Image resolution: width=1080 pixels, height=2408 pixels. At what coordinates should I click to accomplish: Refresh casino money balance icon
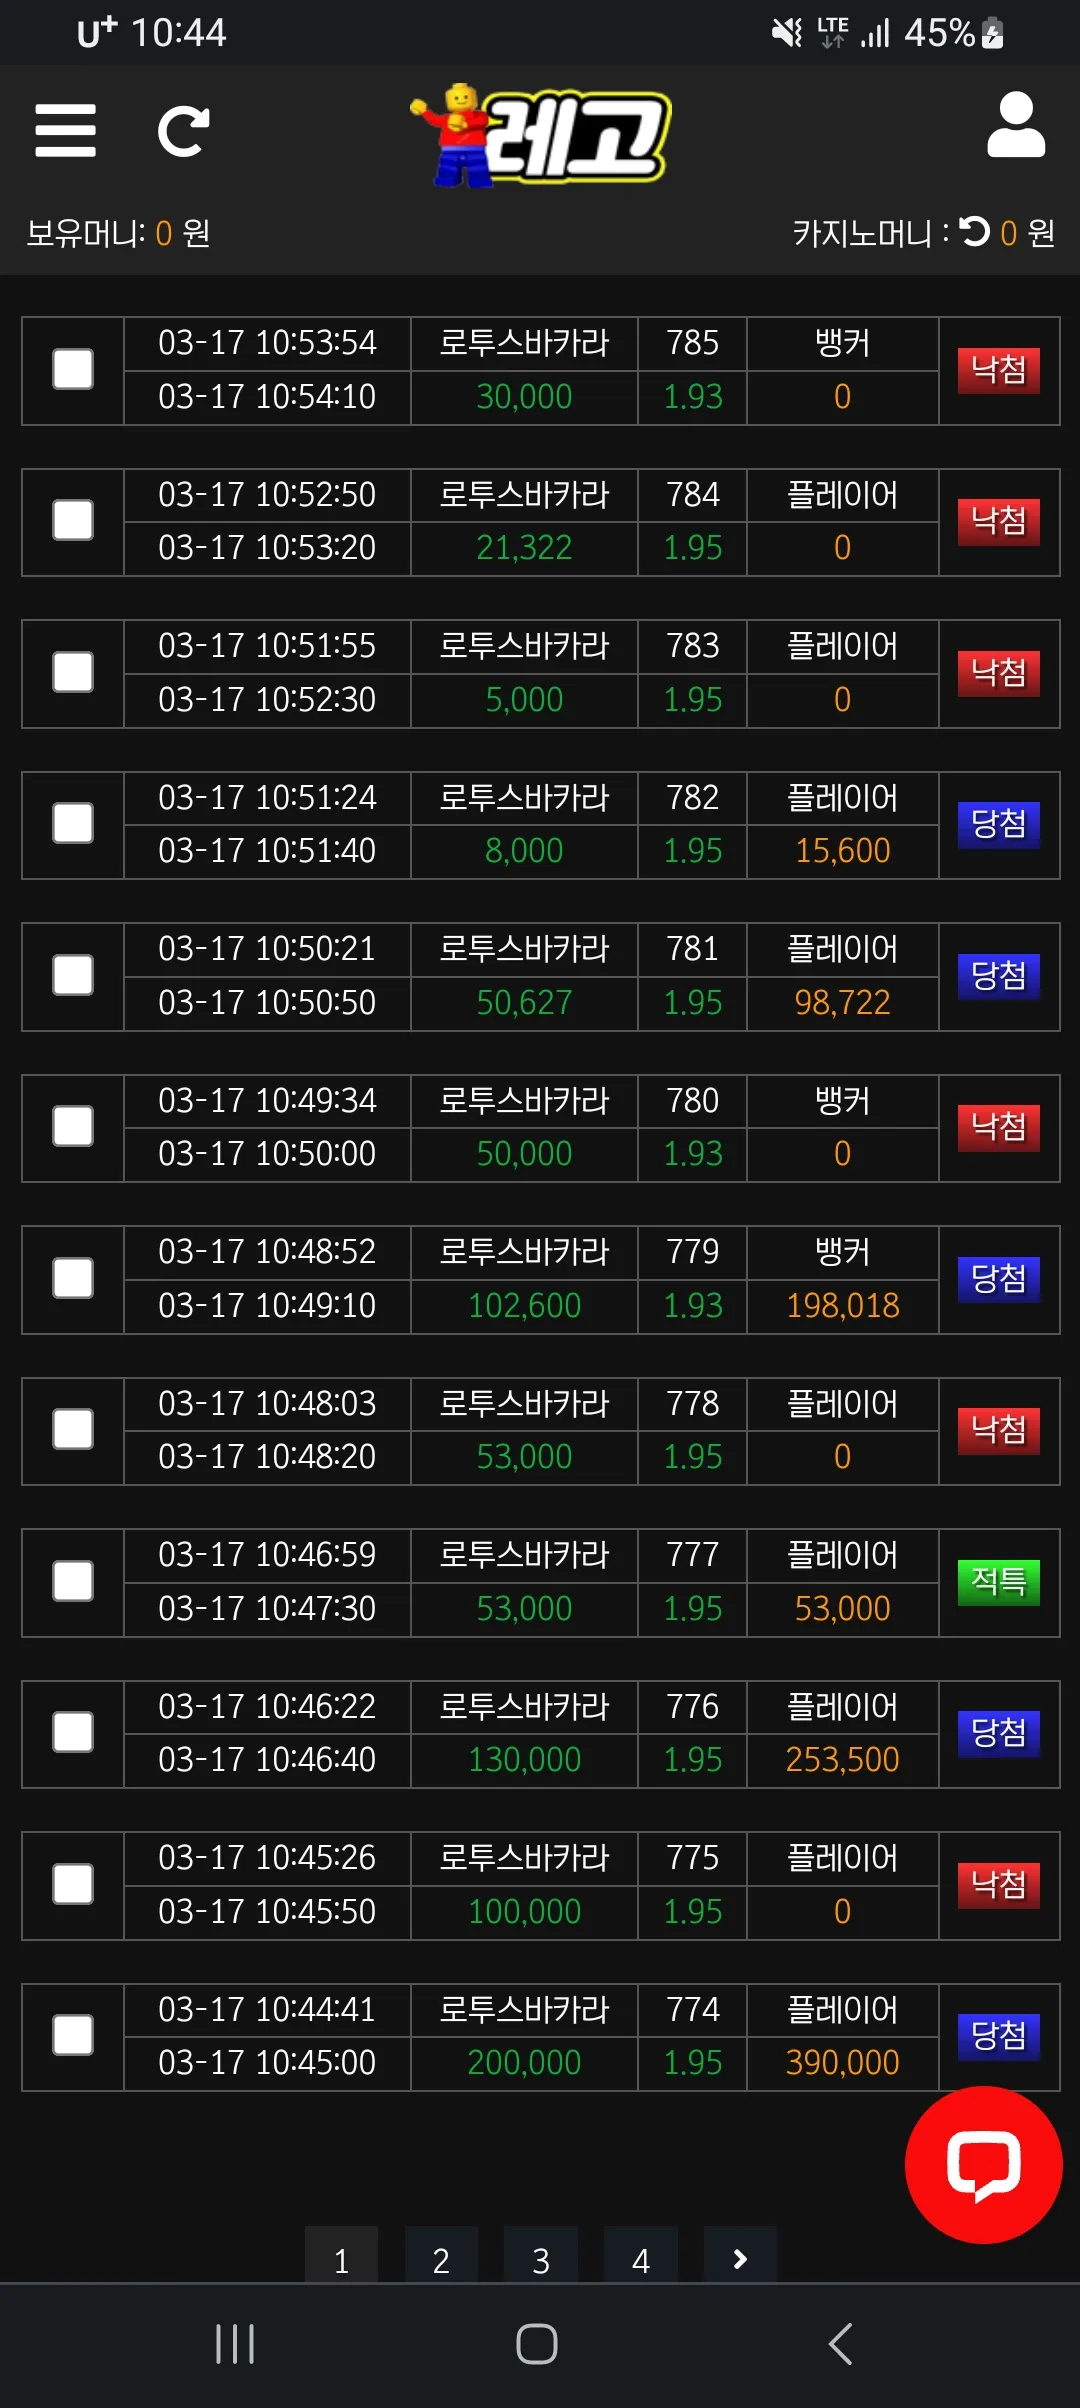coord(974,232)
